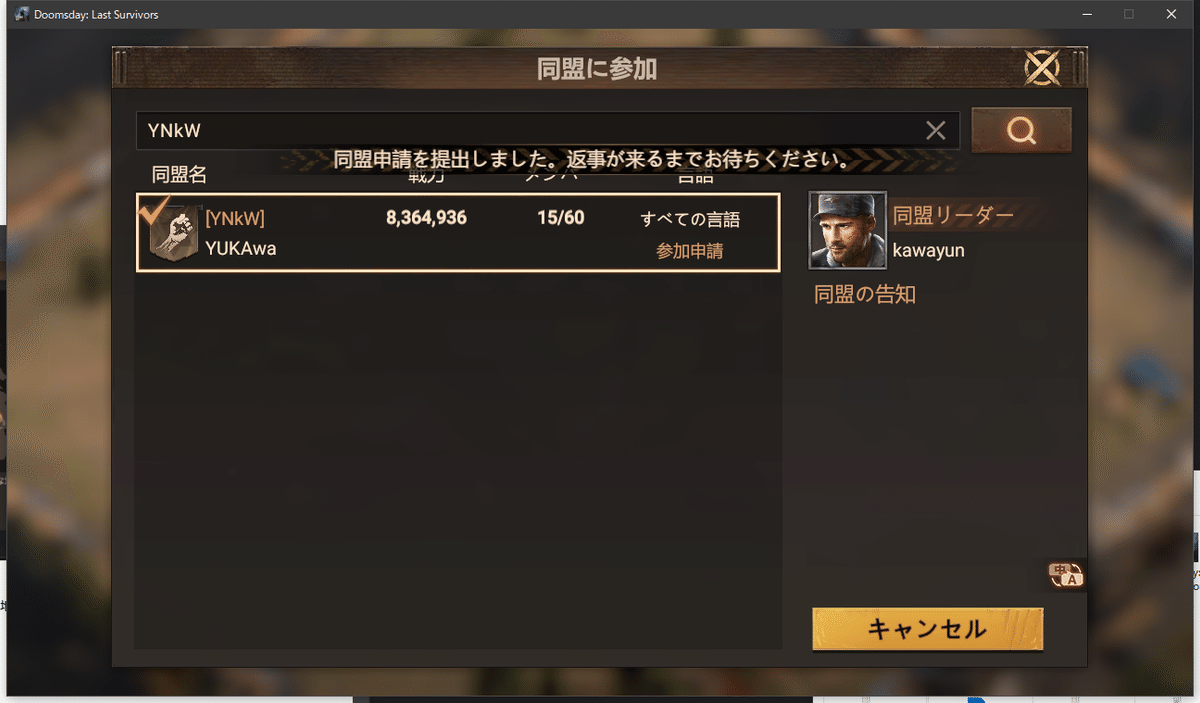Click the キャンセル button

tap(927, 629)
